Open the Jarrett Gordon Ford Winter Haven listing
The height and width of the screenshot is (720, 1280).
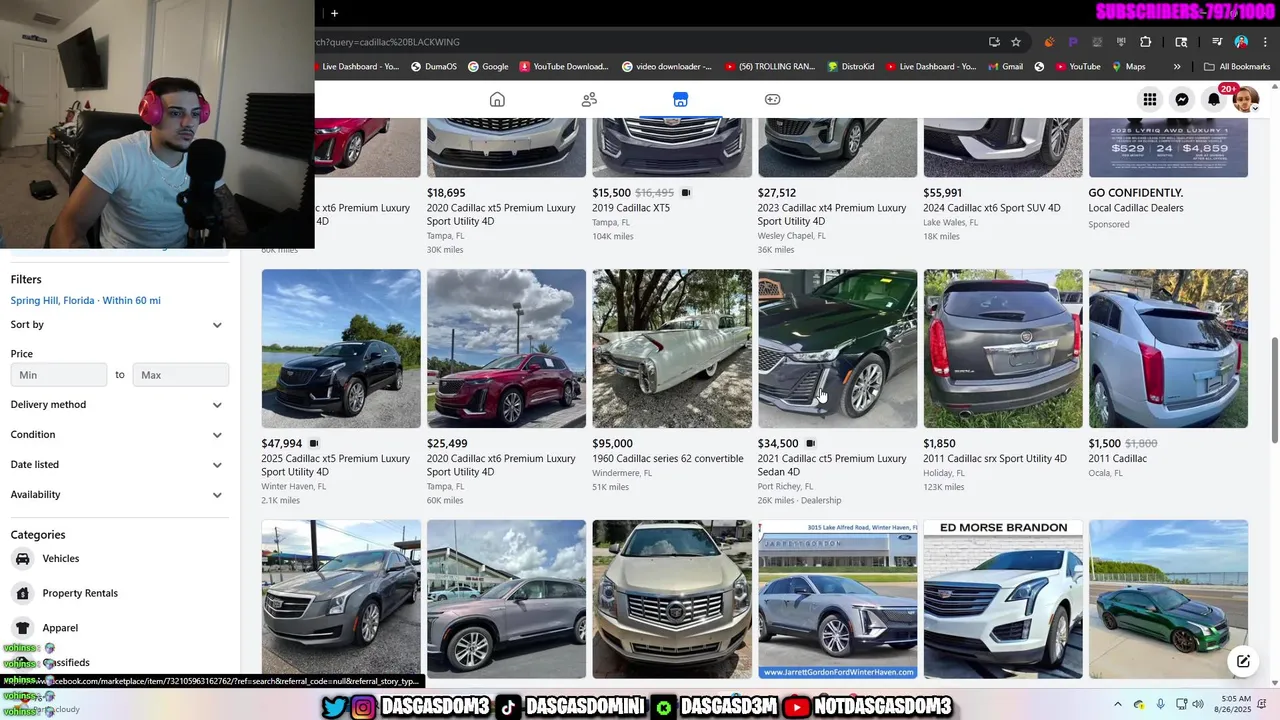837,599
